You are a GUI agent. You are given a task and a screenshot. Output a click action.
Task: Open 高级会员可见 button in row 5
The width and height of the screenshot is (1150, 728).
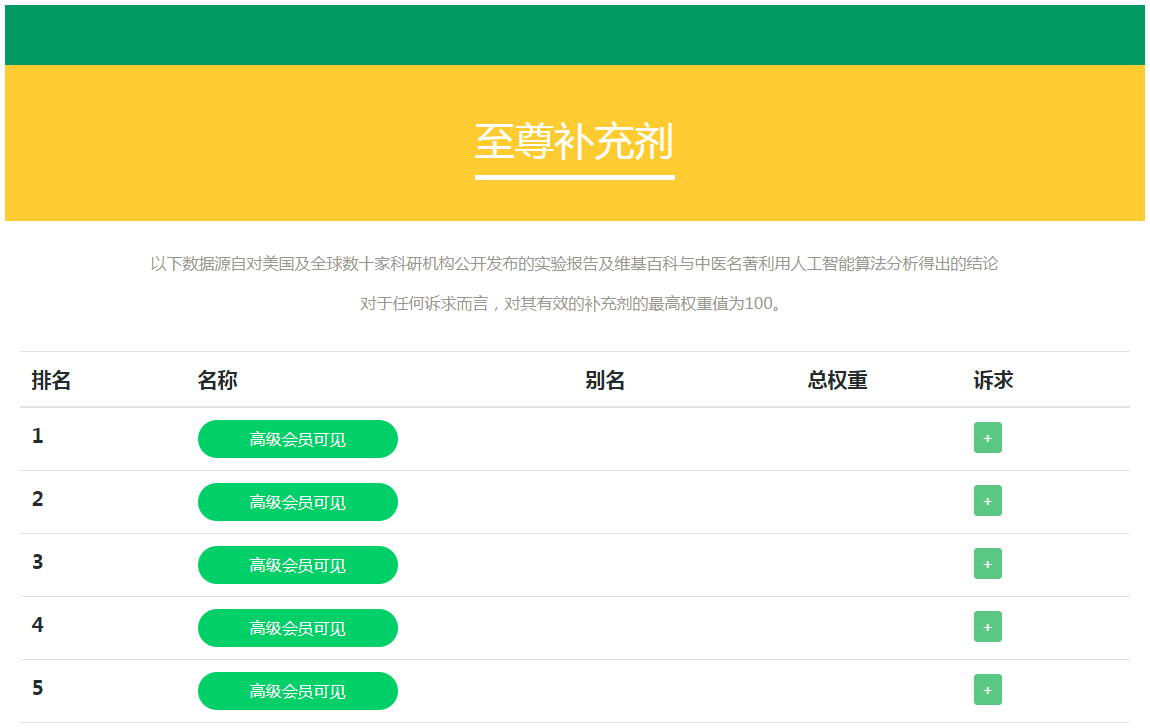[x=298, y=691]
